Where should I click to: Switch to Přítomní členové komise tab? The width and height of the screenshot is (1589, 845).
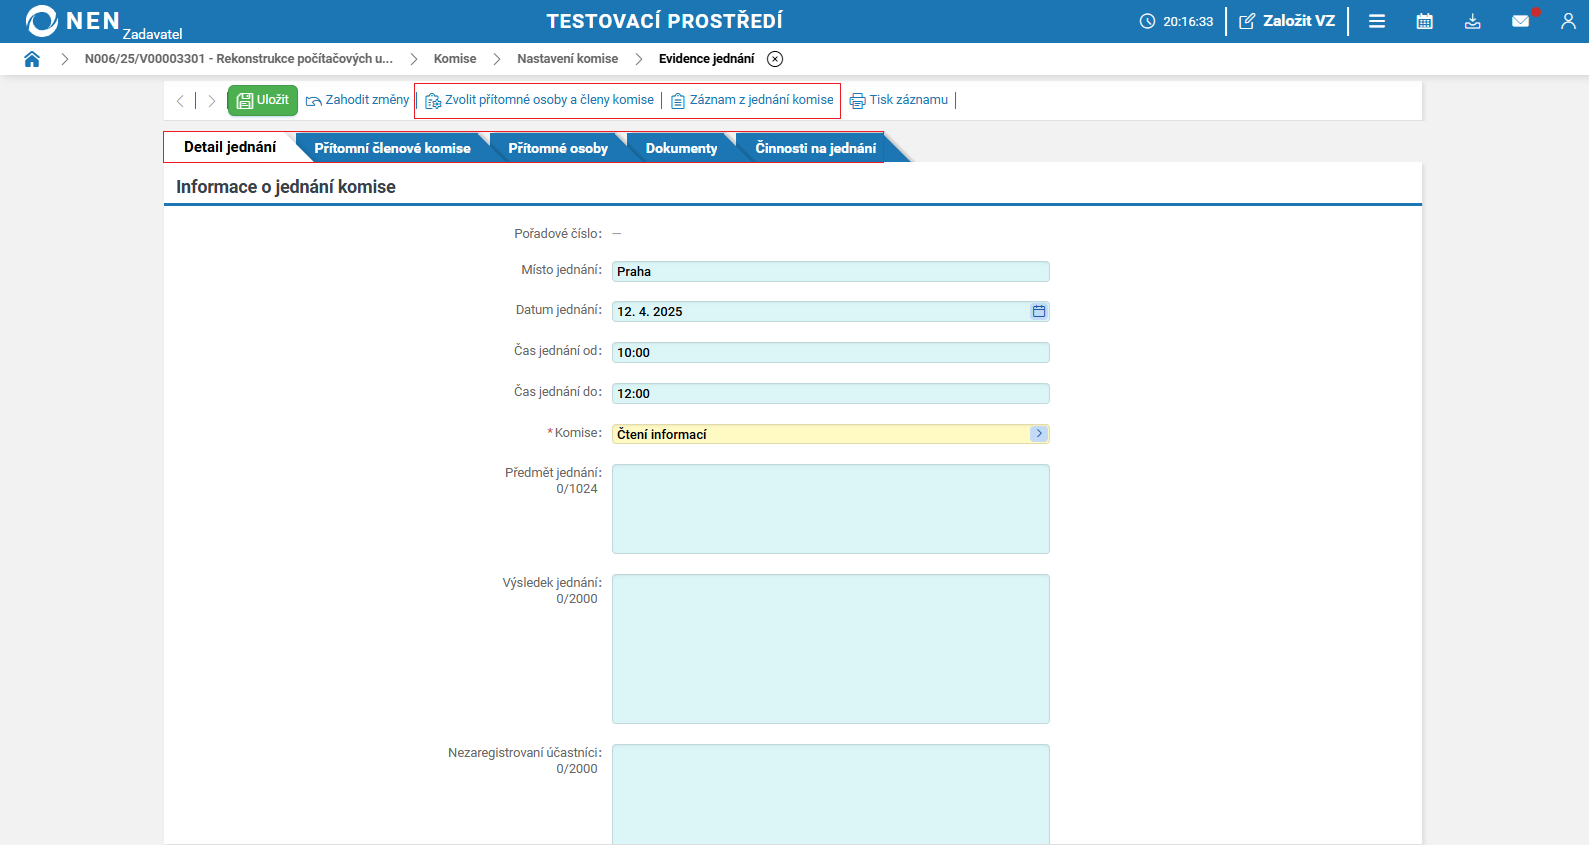(392, 148)
